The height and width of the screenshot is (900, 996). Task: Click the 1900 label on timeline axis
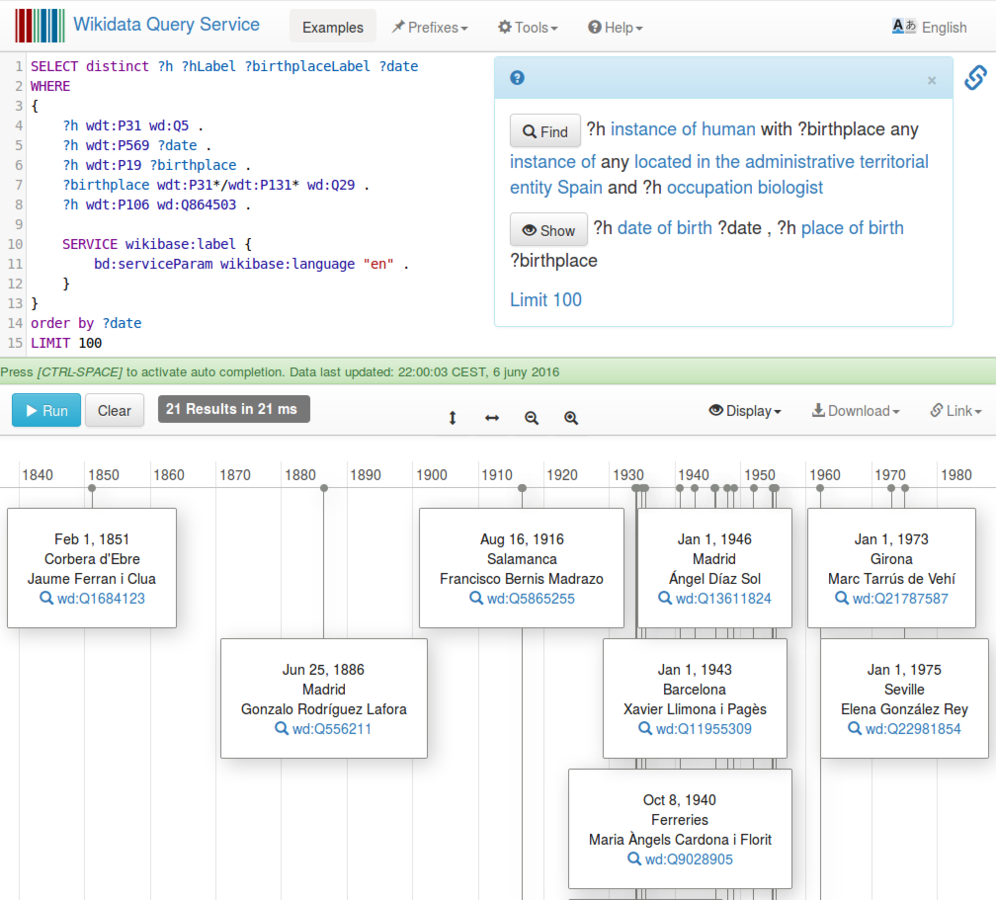pyautogui.click(x=432, y=474)
